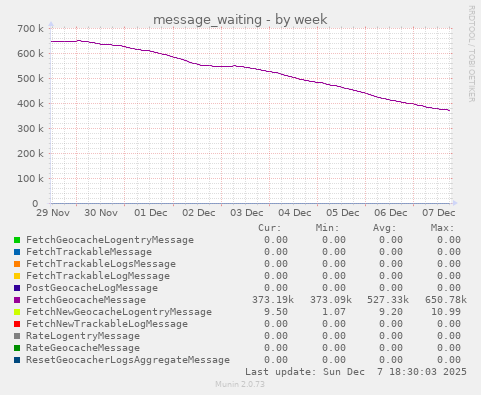Screen dimensions: 481x395
Task: Click the orange FetchTrackableLogsMessage legend swatch
Action: point(17,264)
